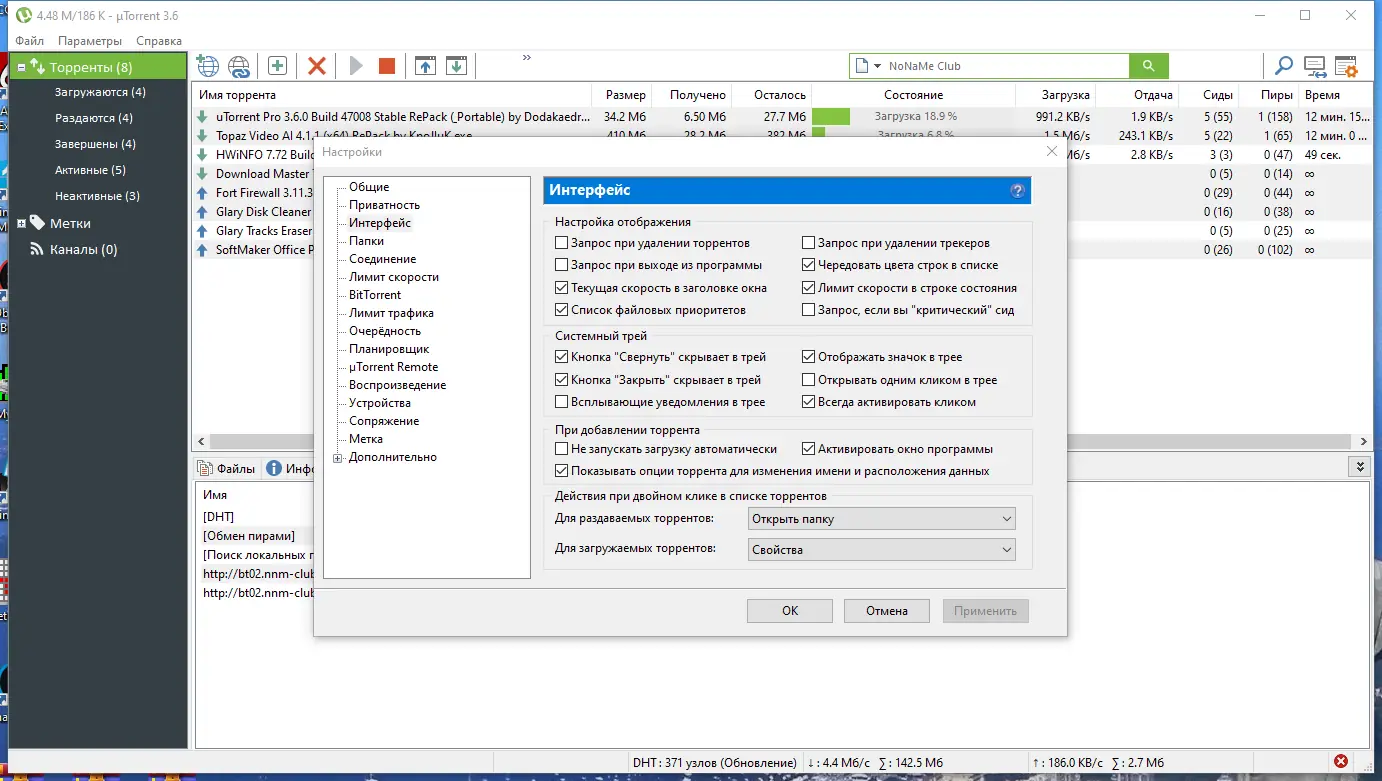1382x781 pixels.
Task: Open "Для раздаваемых торрентов" dropdown
Action: (882, 519)
